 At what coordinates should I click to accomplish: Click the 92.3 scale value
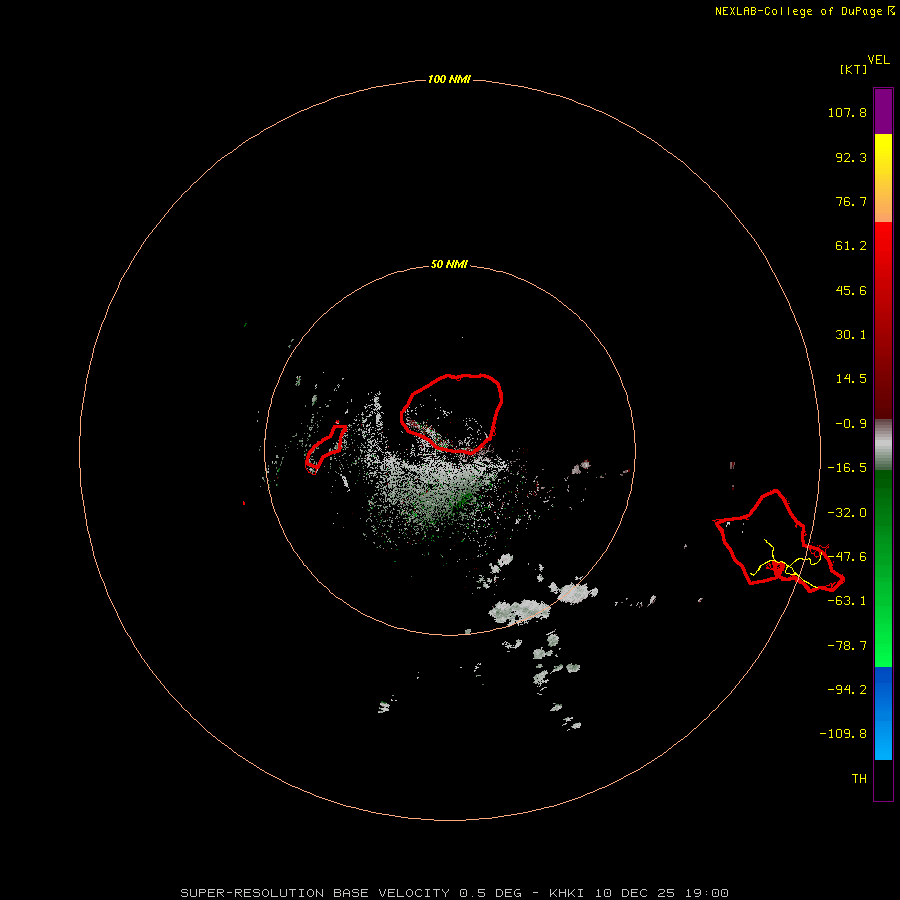(x=851, y=157)
